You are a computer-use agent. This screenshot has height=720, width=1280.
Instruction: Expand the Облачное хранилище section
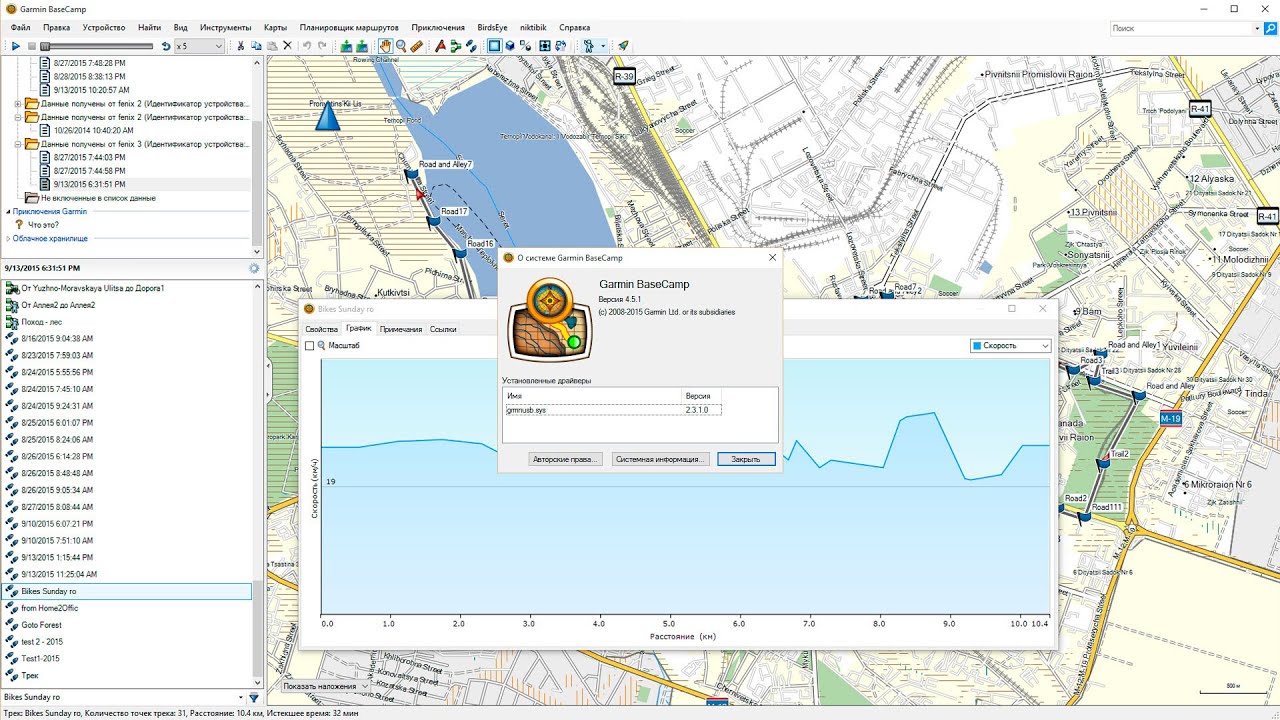(x=8, y=239)
